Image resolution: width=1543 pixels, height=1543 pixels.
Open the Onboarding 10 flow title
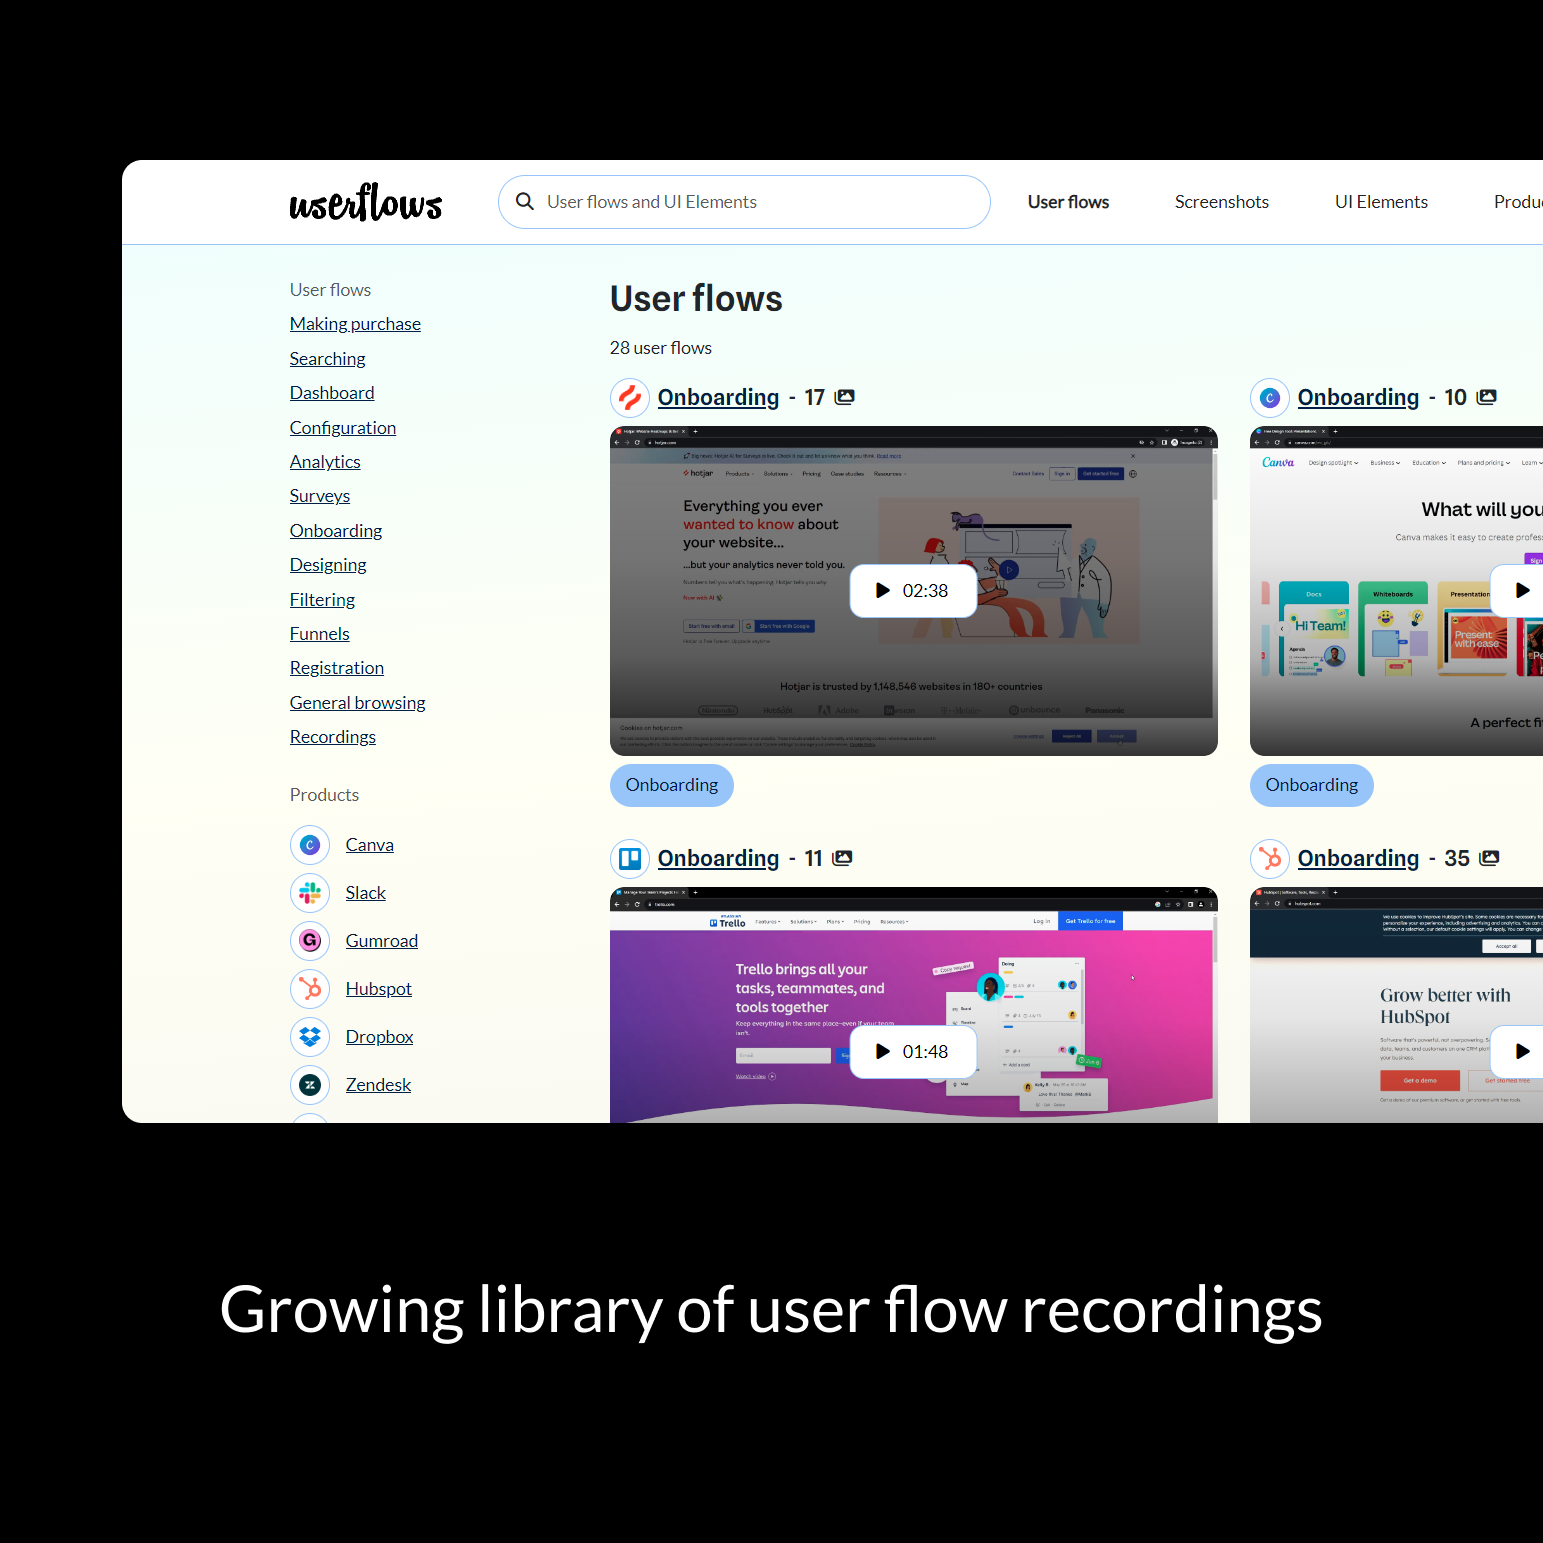(1358, 398)
